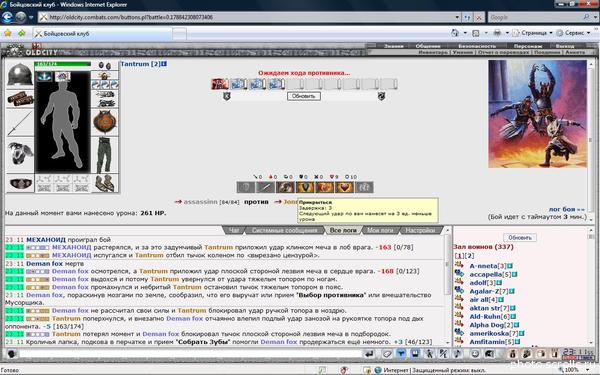Click Refresh button above players list
600x375 pixels.
(x=520, y=238)
